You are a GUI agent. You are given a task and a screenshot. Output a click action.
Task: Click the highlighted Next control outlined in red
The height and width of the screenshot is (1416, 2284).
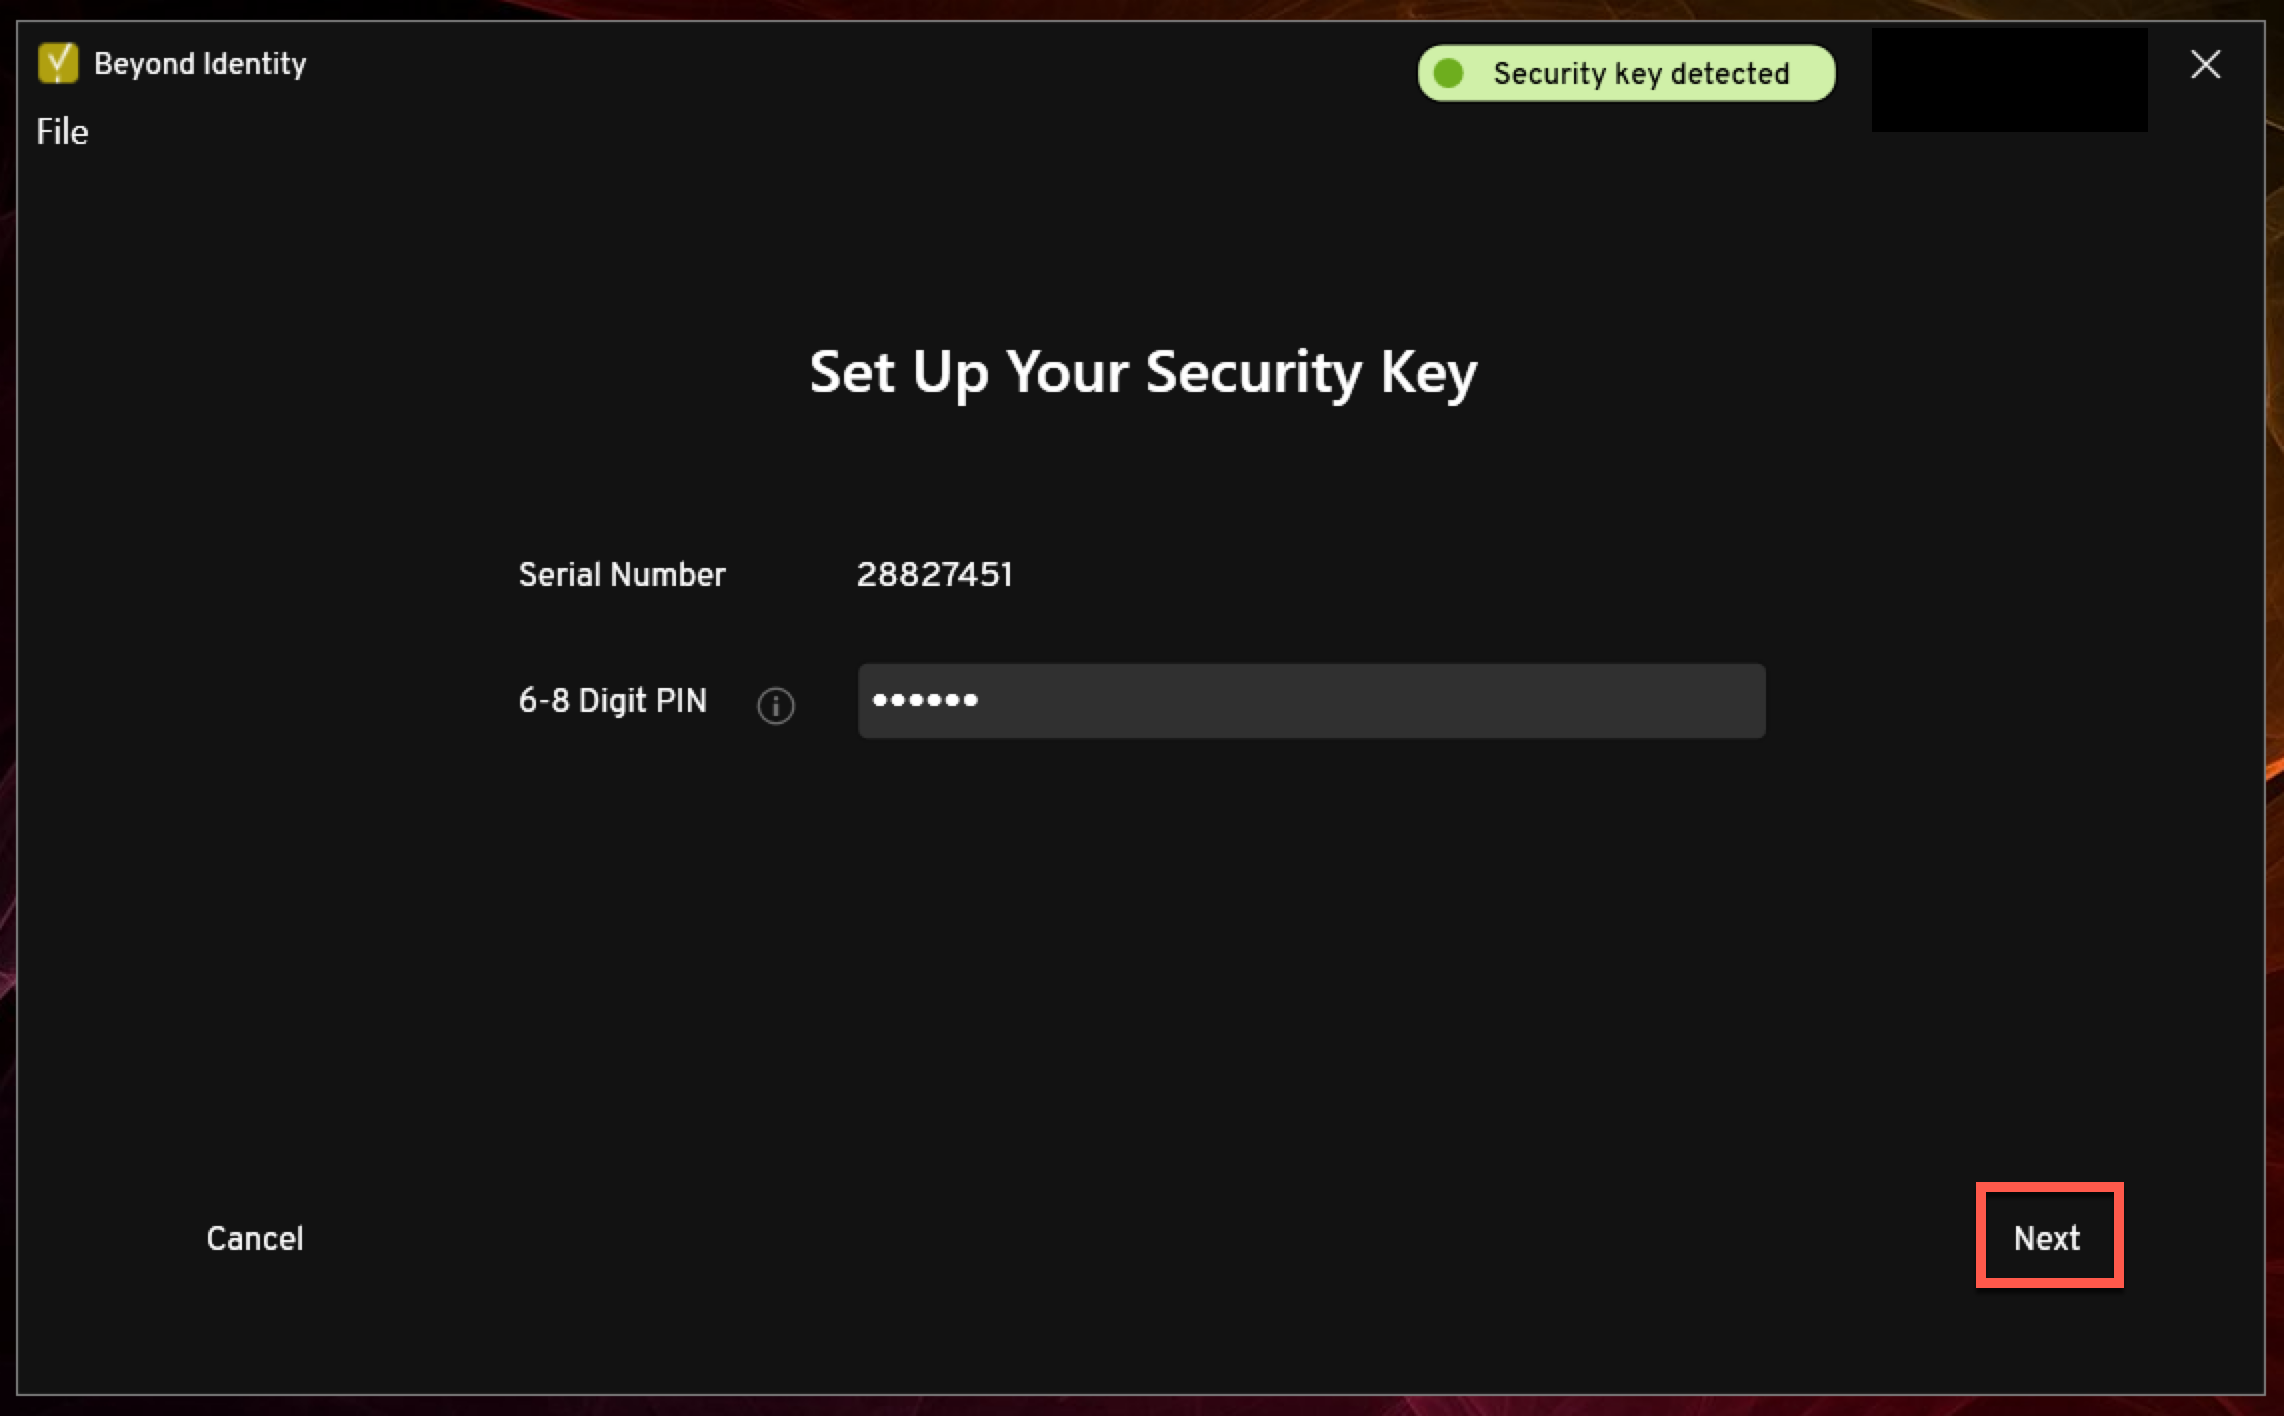(2048, 1237)
